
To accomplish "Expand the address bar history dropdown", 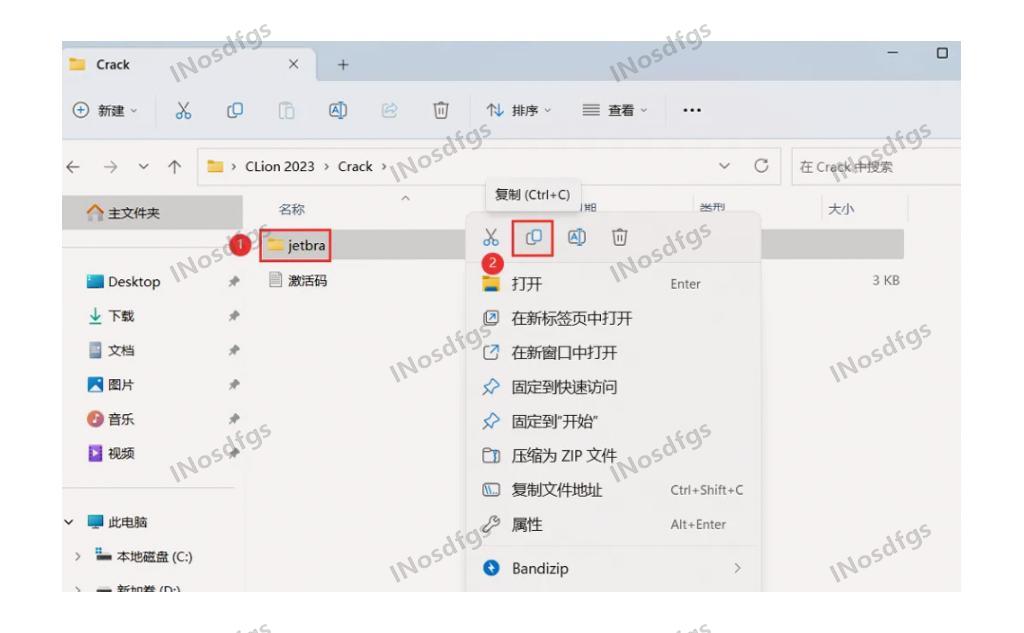I will click(x=724, y=166).
